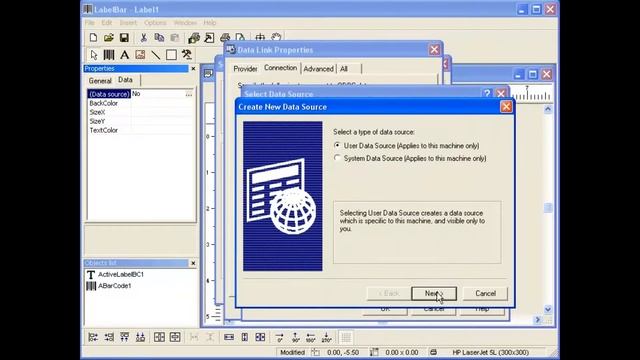The width and height of the screenshot is (640, 360).
Task: Align objects to bottom edges
Action: [140, 337]
